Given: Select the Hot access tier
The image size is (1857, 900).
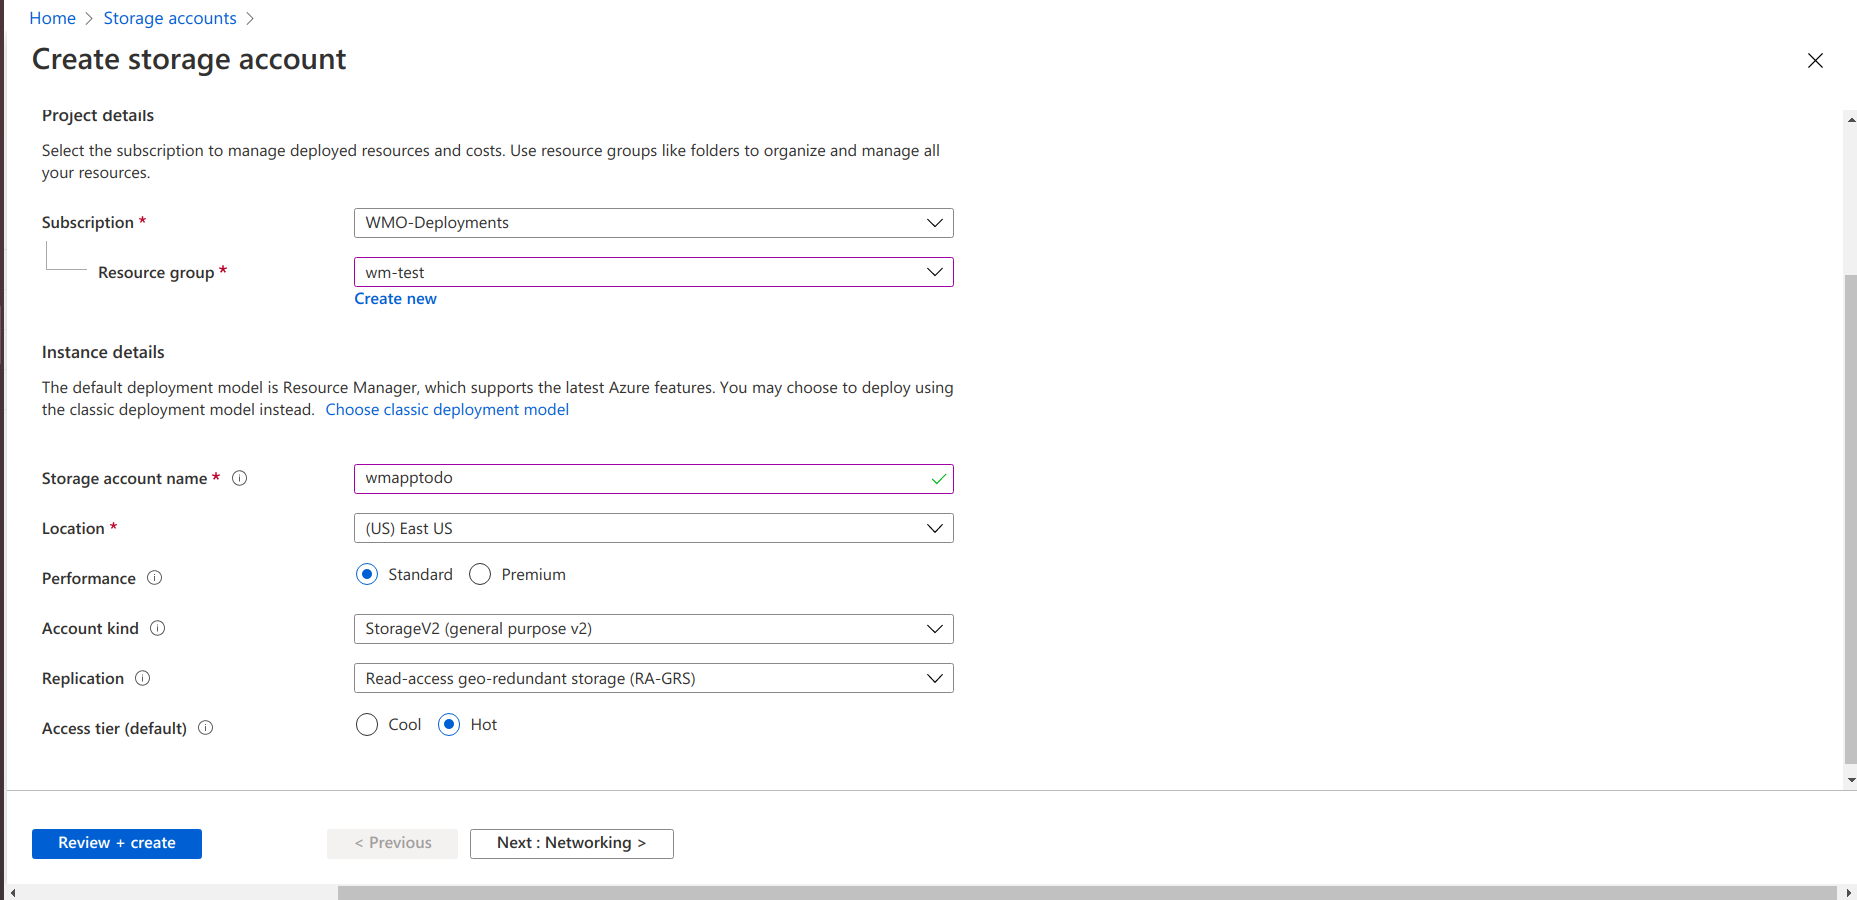Looking at the screenshot, I should pyautogui.click(x=449, y=725).
